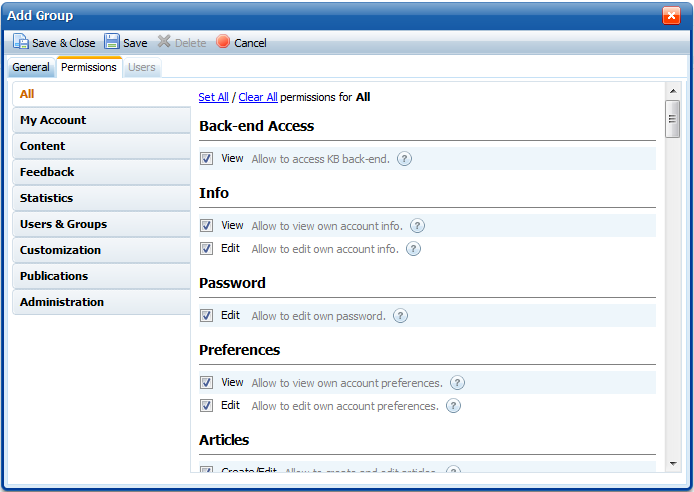694x492 pixels.
Task: Click the scrollbar up arrow
Action: pyautogui.click(x=673, y=91)
